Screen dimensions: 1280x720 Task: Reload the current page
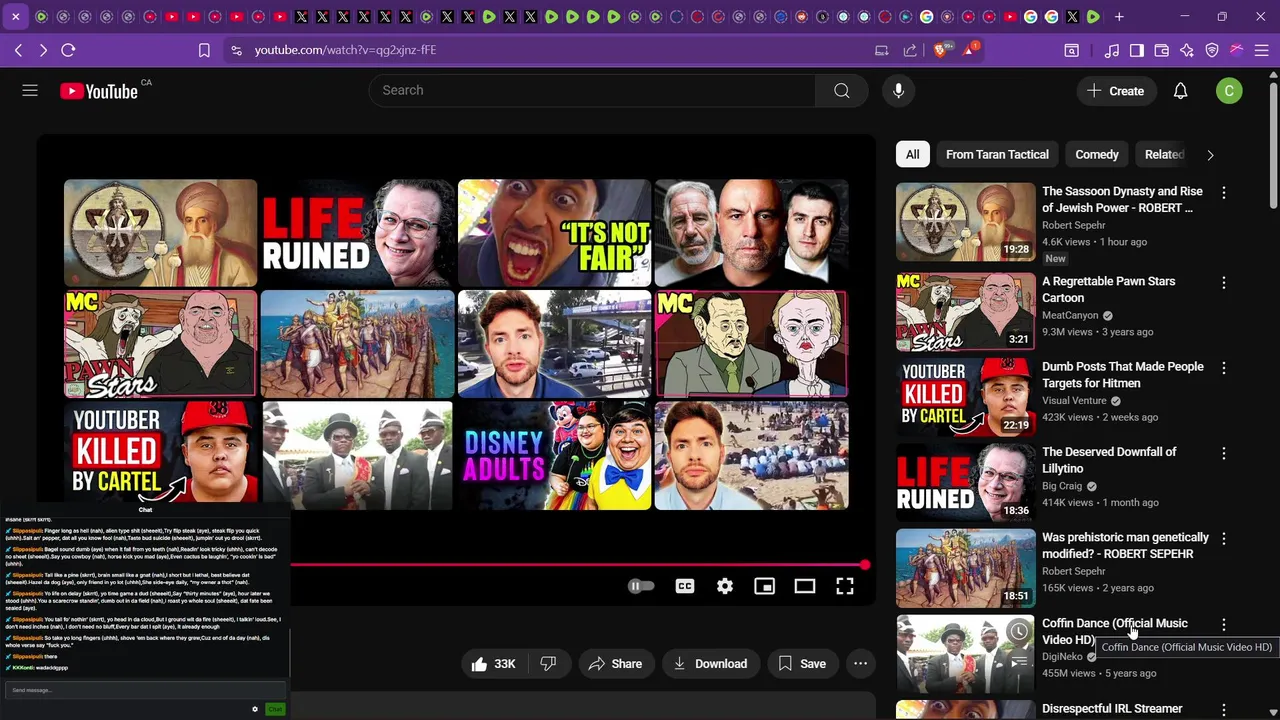[68, 50]
